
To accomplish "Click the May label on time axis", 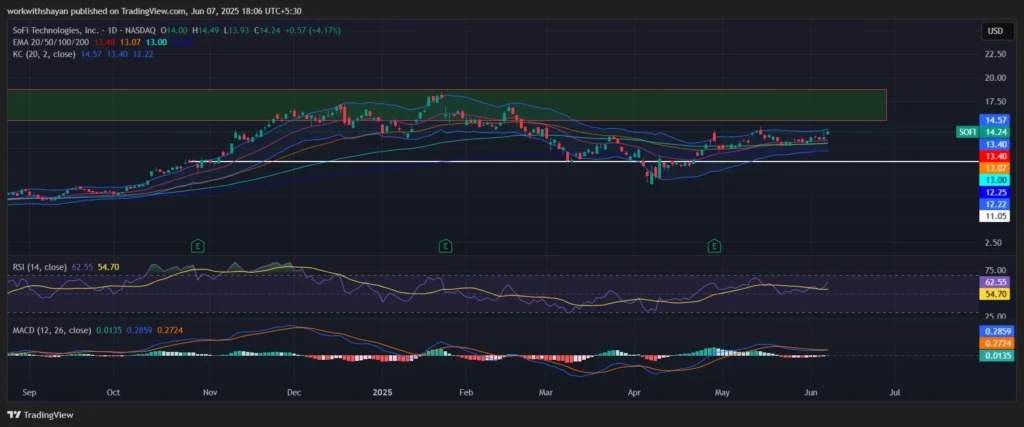I will point(722,393).
